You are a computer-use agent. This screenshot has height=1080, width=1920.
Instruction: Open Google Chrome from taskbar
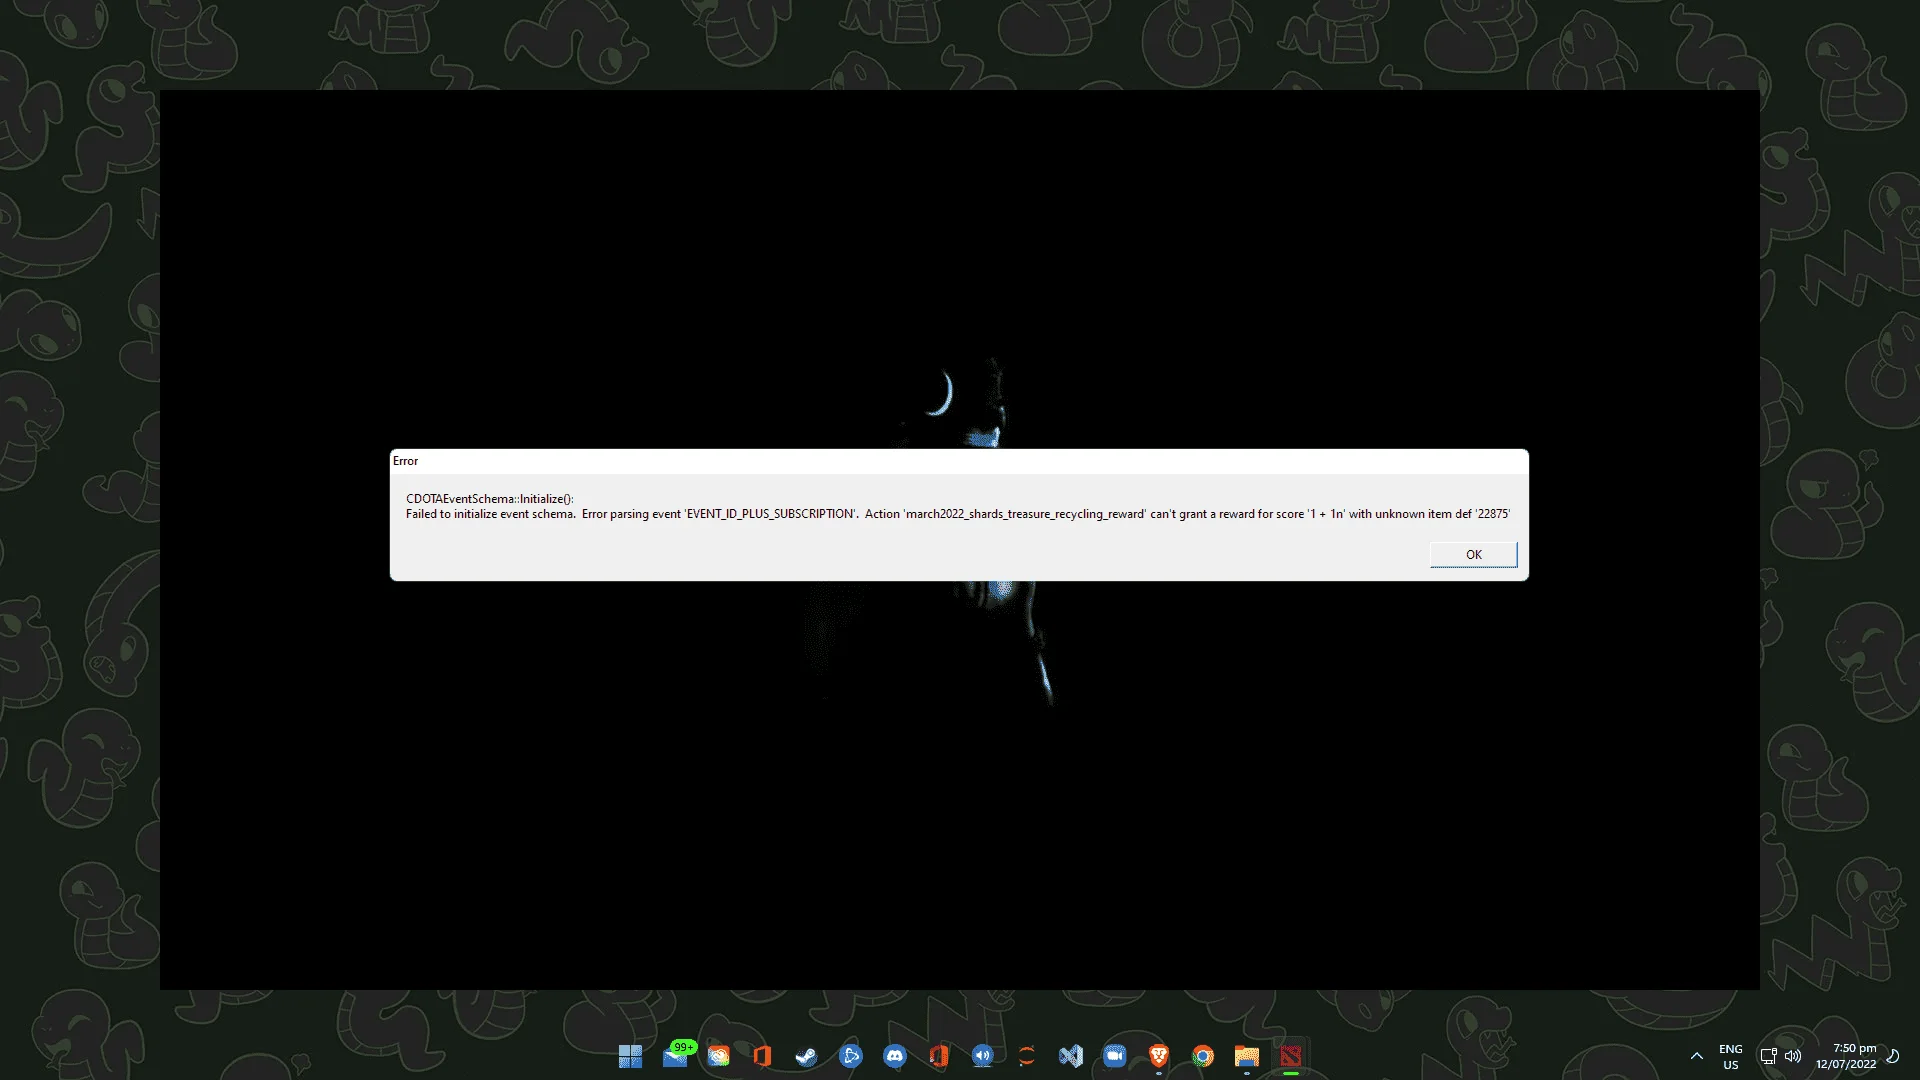click(1202, 1056)
